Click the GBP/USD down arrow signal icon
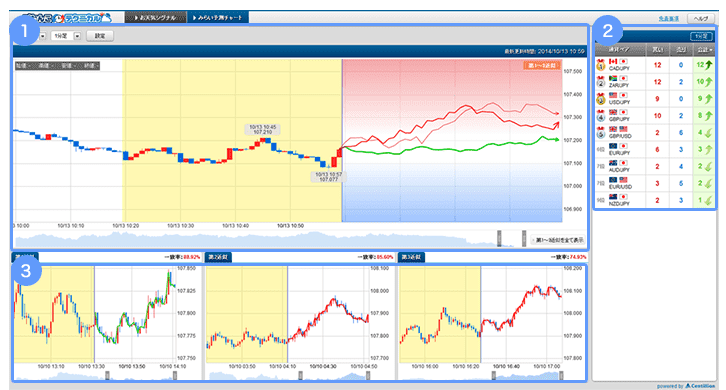Viewport: 726px width, 390px height. [708, 133]
